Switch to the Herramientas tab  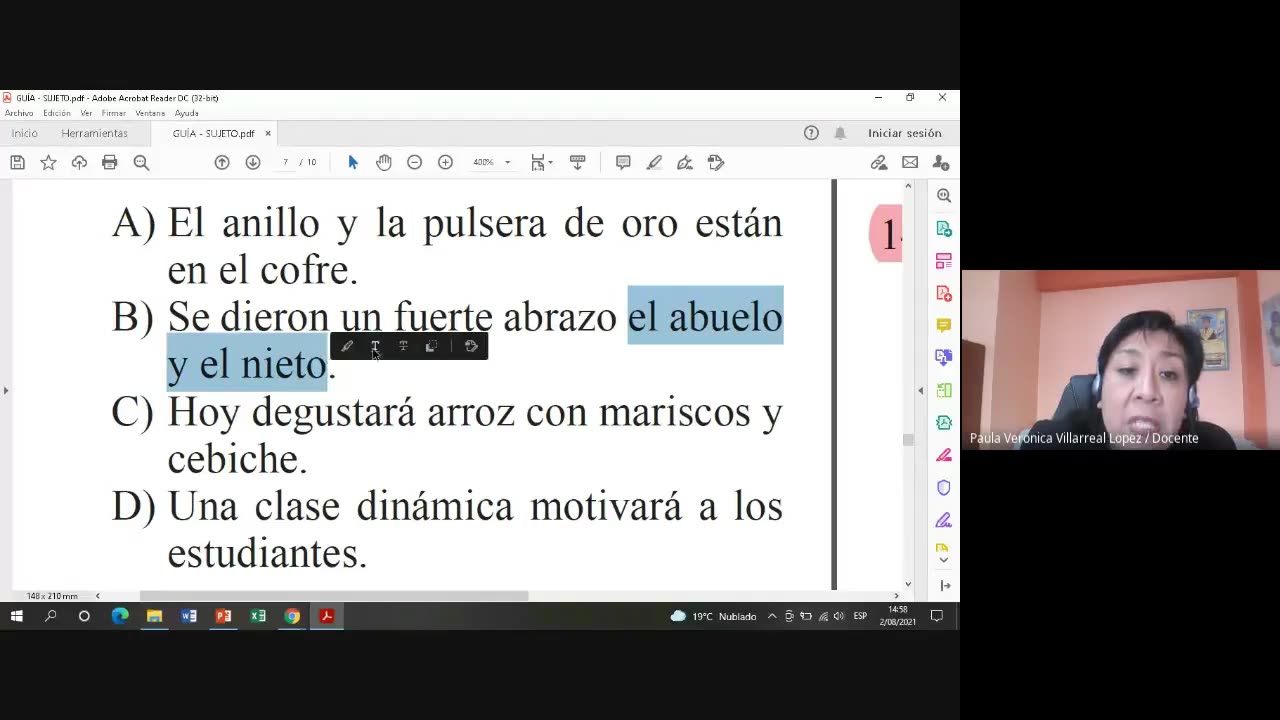[94, 133]
